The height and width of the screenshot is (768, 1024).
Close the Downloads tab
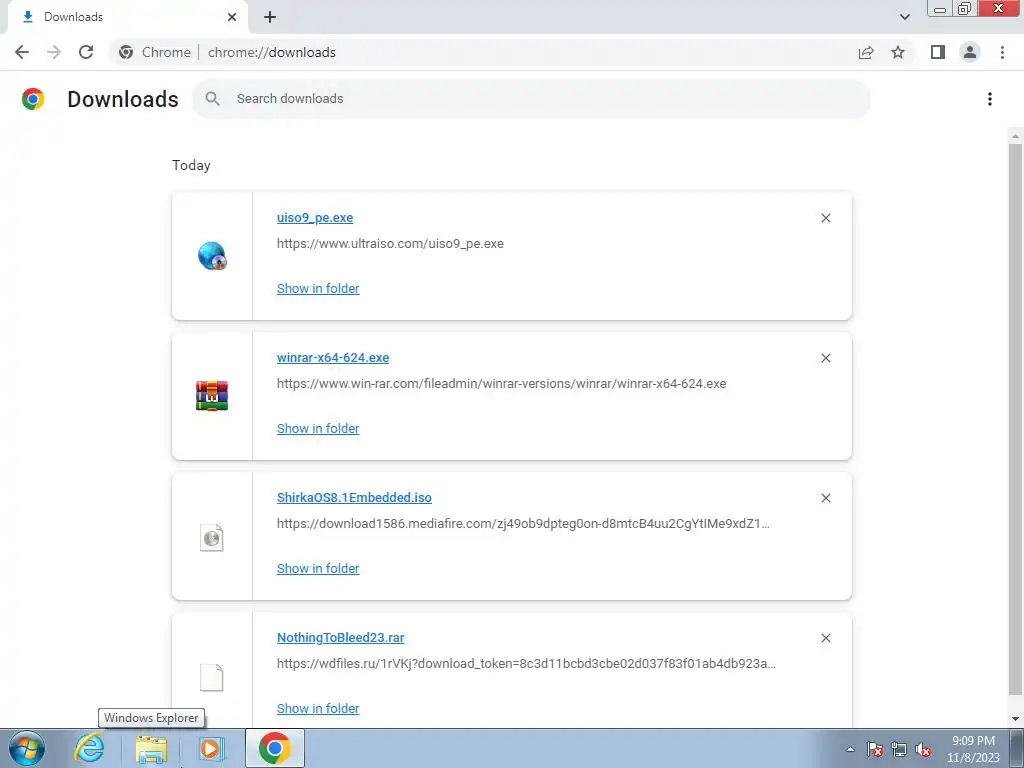coord(232,17)
